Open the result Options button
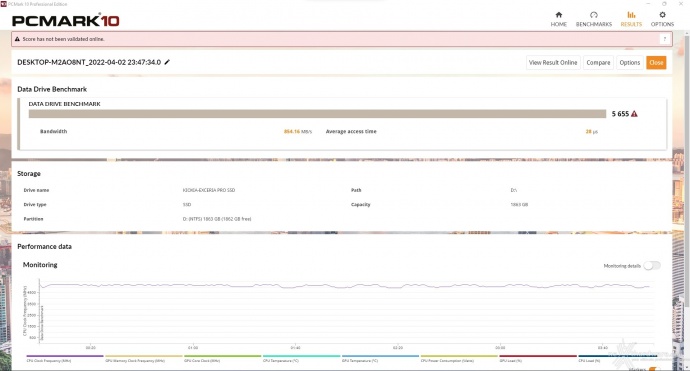Image resolution: width=690 pixels, height=371 pixels. 629,62
